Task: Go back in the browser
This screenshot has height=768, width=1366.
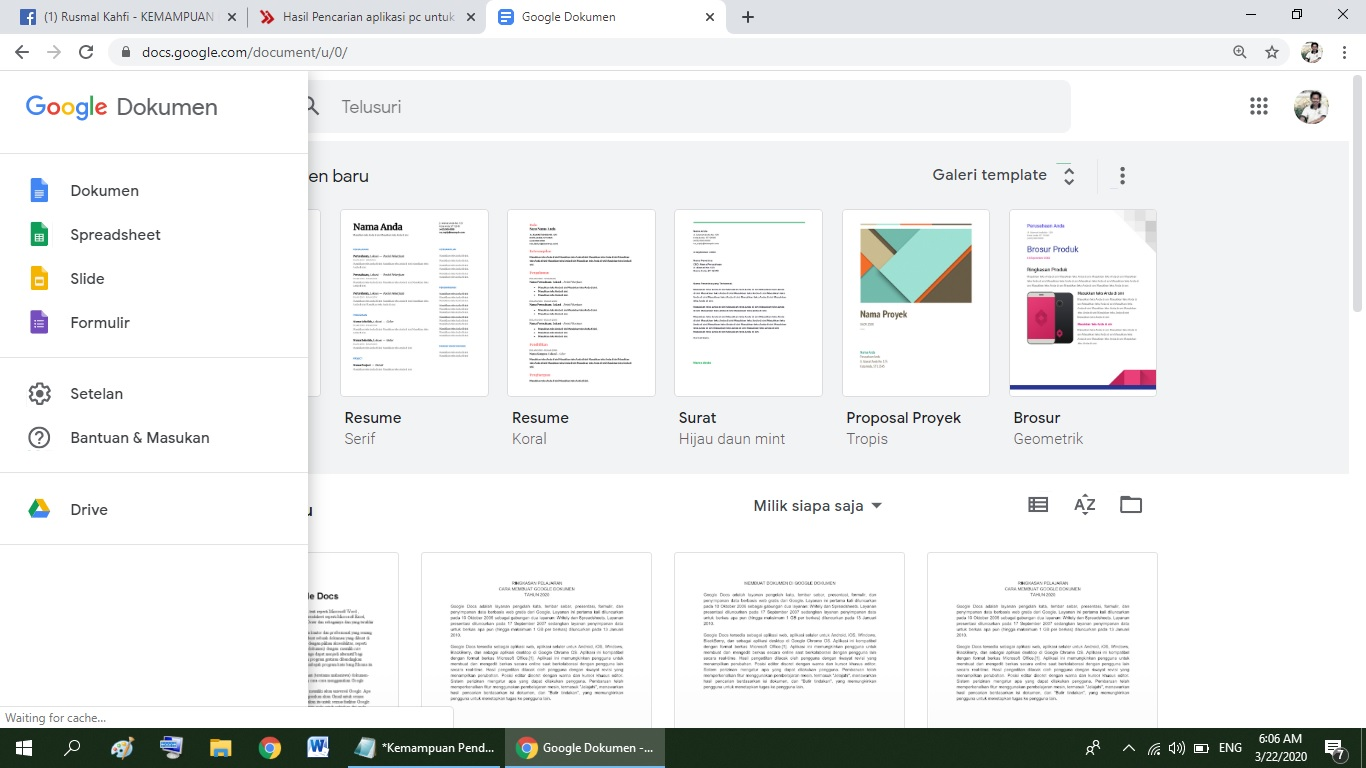Action: tap(21, 52)
